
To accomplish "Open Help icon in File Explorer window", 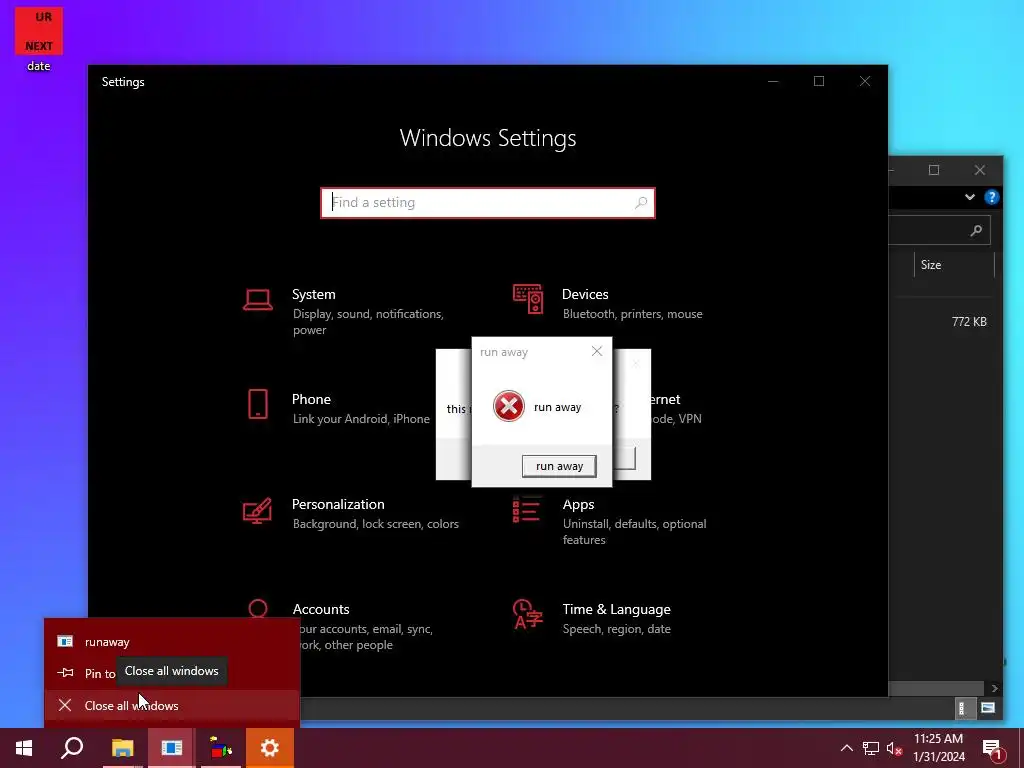I will tap(991, 197).
